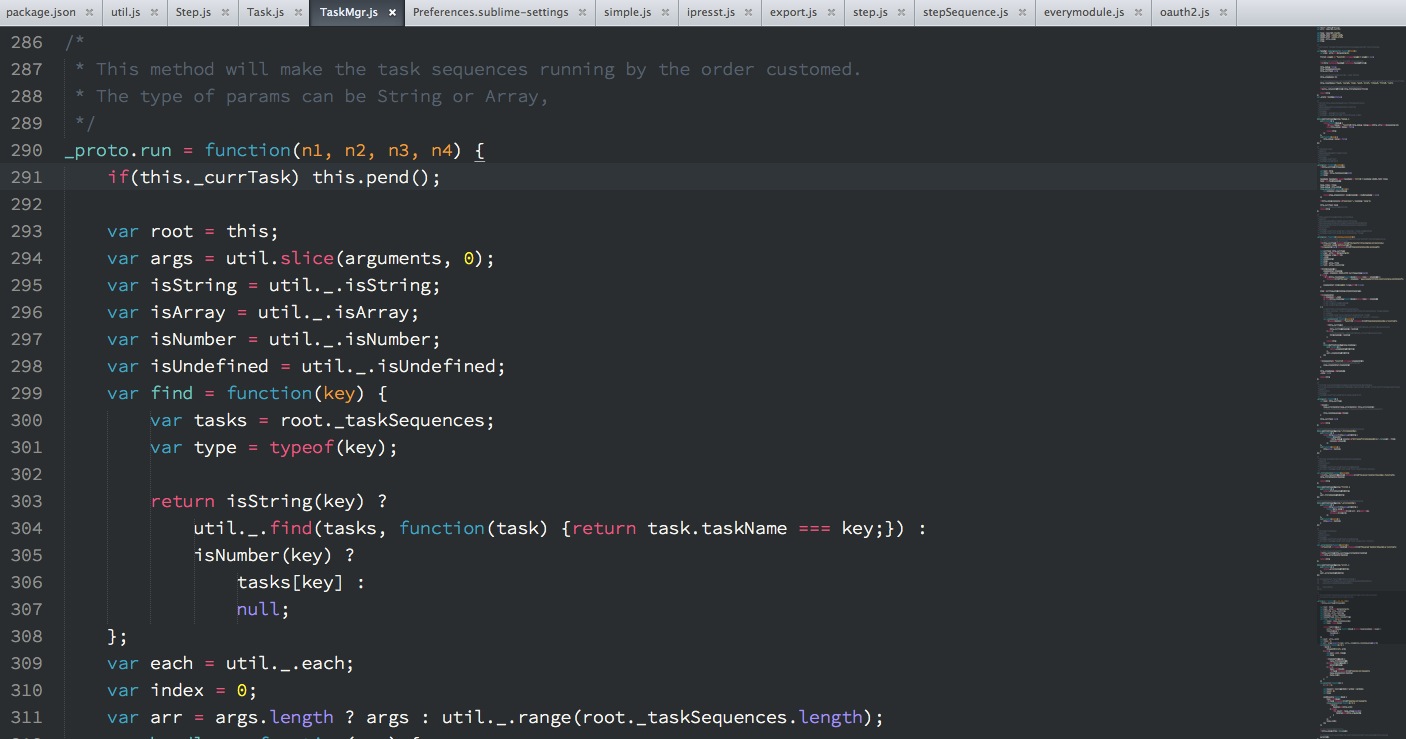Click line number 299 in the gutter
The width and height of the screenshot is (1406, 739).
point(27,393)
